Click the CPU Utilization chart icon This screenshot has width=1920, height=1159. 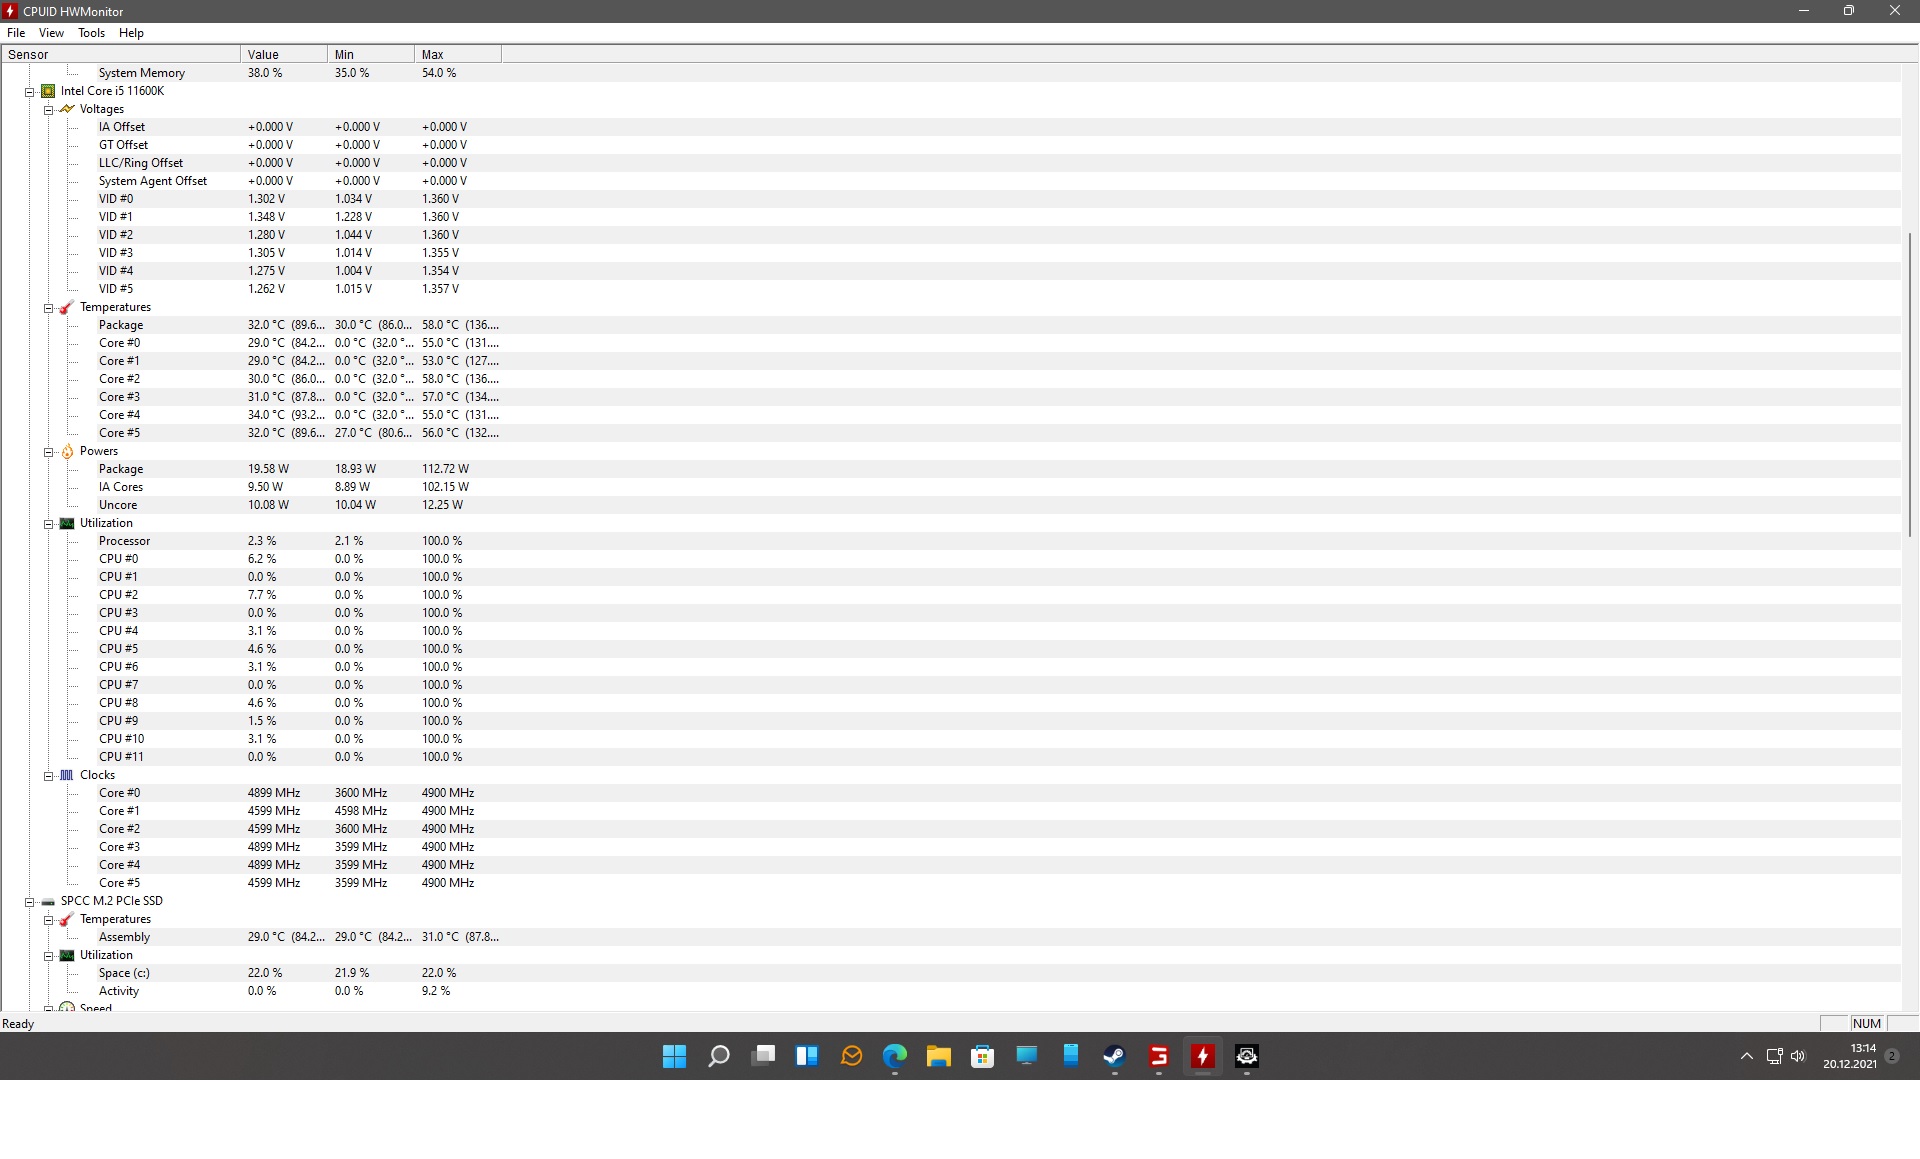click(x=67, y=523)
